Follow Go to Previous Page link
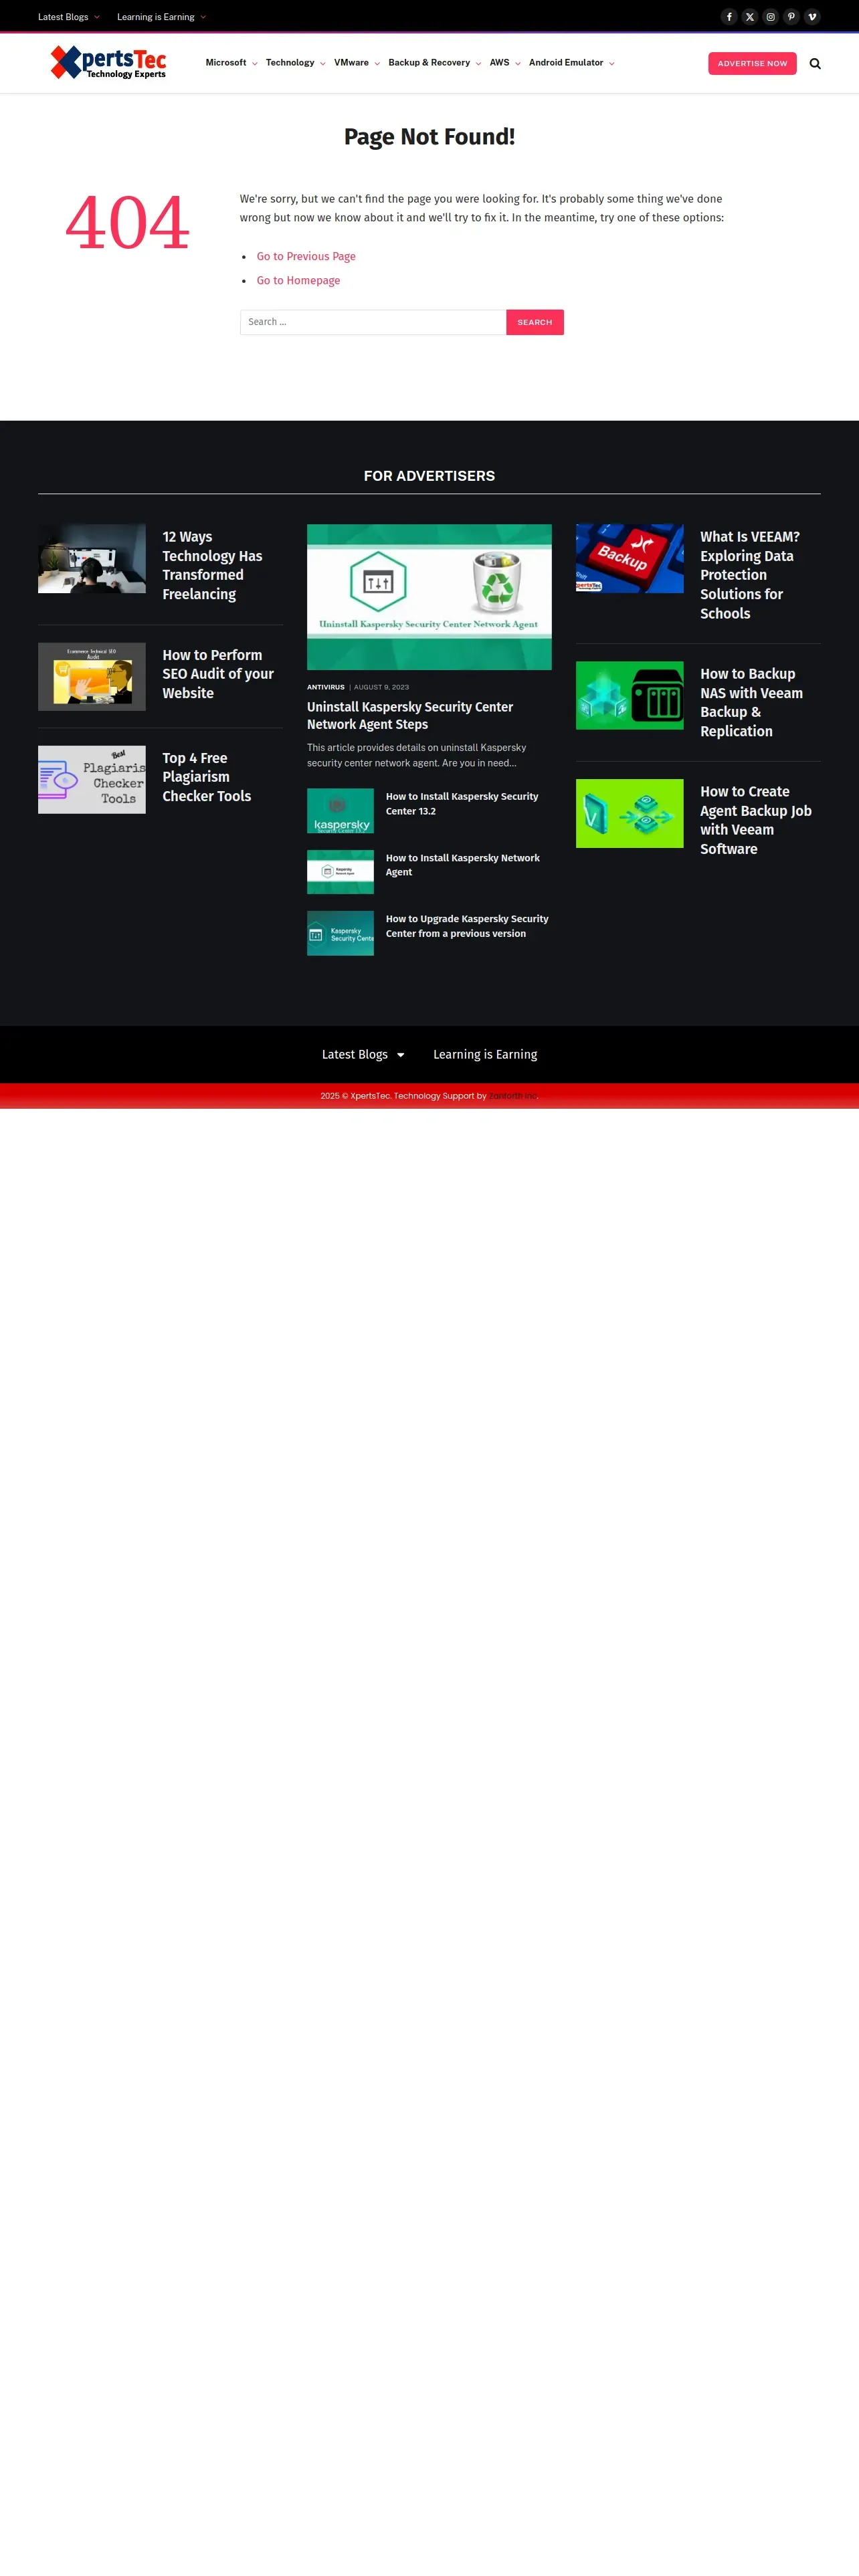 click(x=306, y=257)
